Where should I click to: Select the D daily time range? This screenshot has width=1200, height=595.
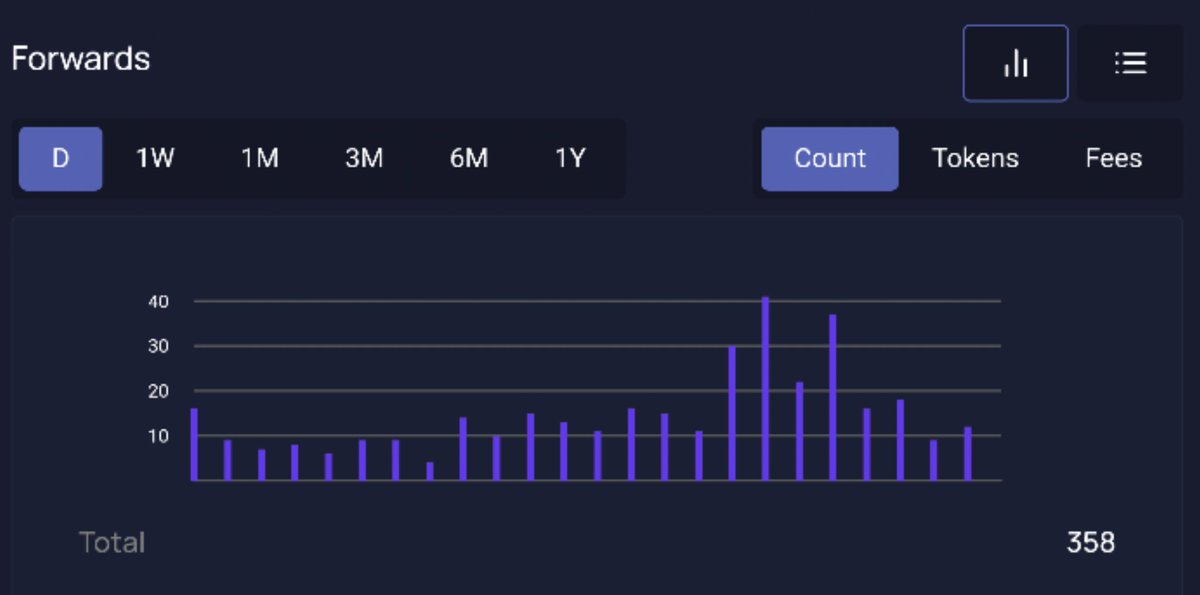coord(60,158)
